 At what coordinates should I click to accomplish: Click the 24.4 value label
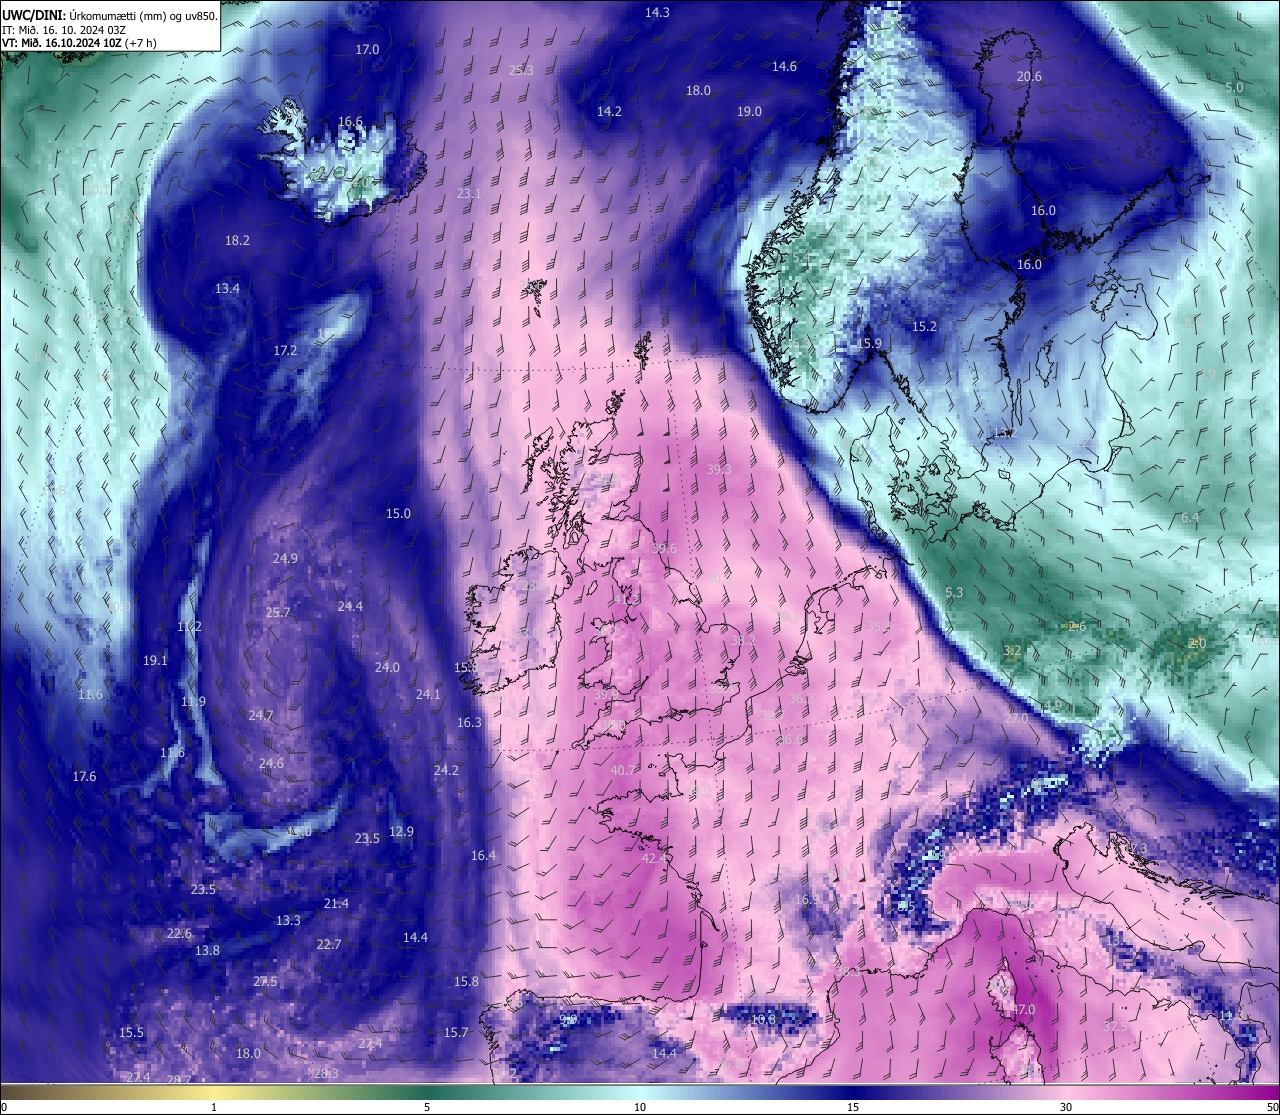(350, 606)
